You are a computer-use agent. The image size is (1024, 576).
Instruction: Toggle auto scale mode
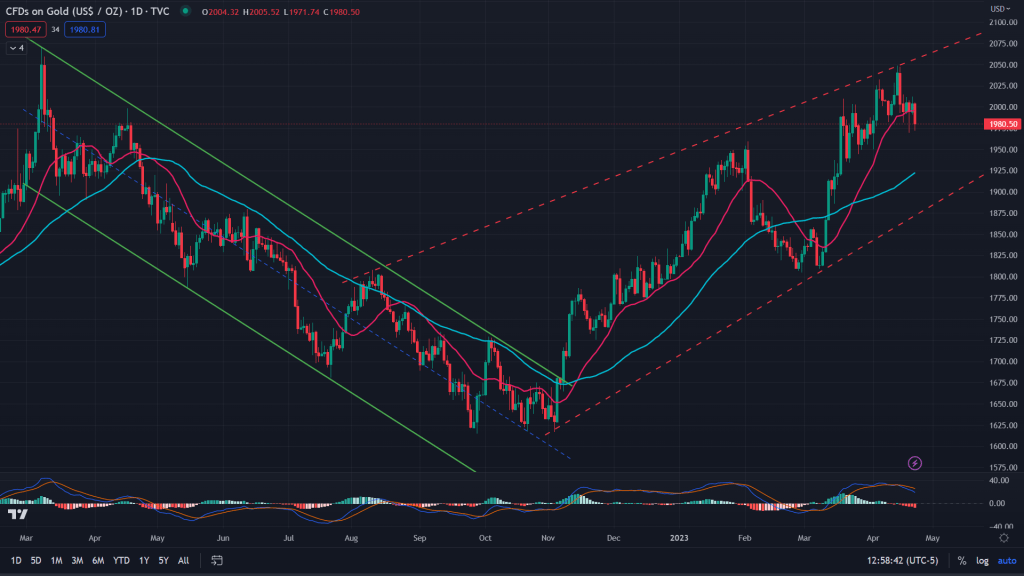1005,561
